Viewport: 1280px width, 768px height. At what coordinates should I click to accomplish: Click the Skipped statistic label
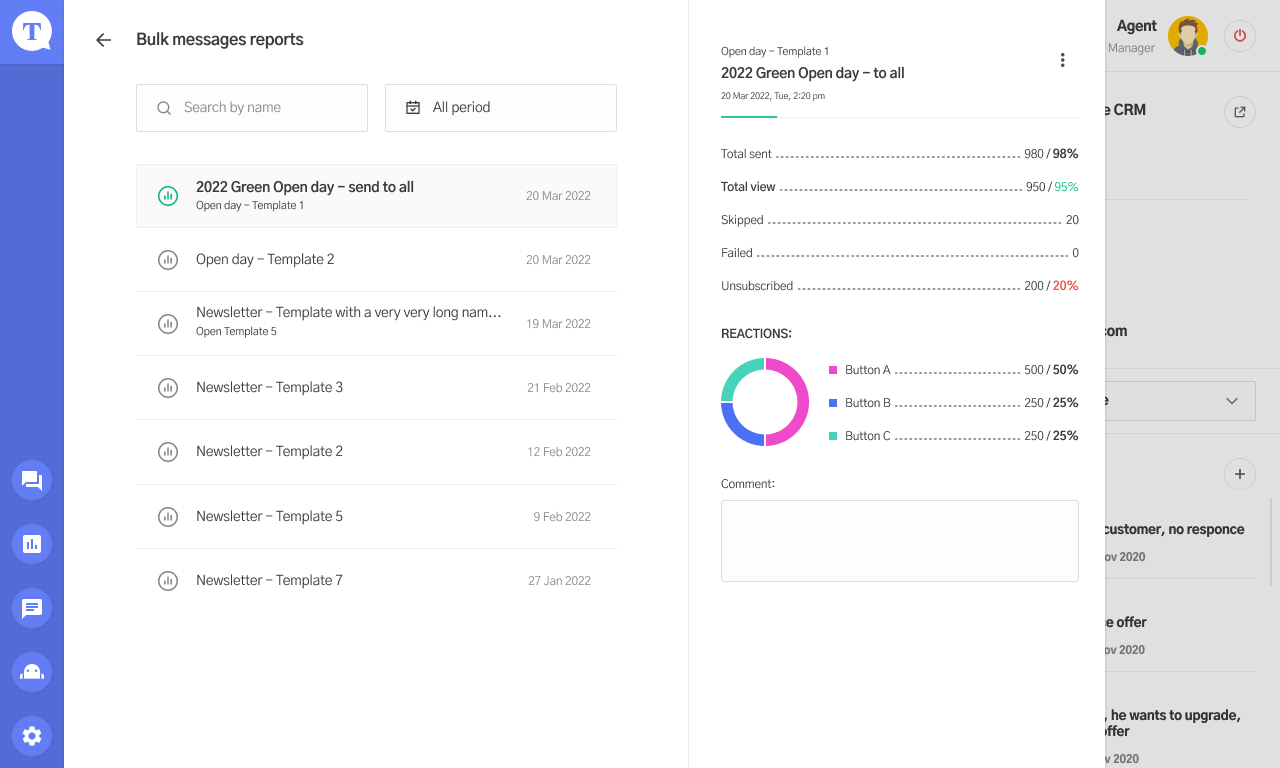[x=742, y=220]
